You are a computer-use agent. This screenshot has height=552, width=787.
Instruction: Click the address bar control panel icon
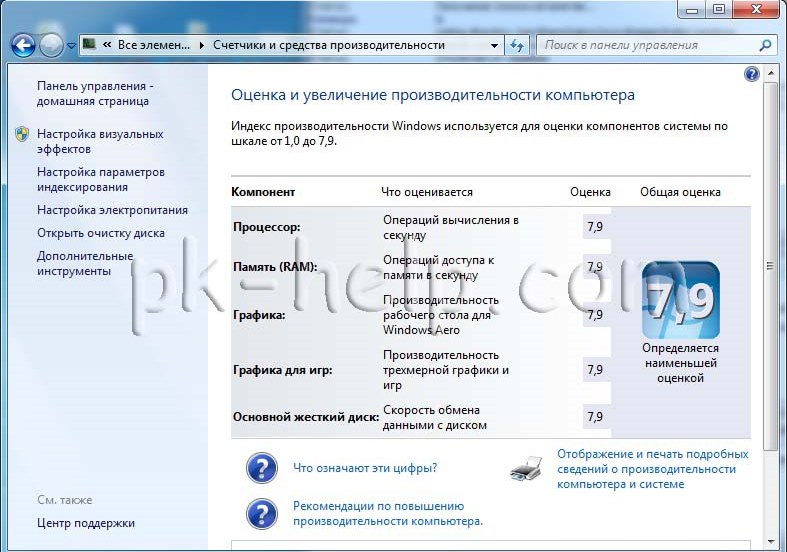click(x=89, y=45)
